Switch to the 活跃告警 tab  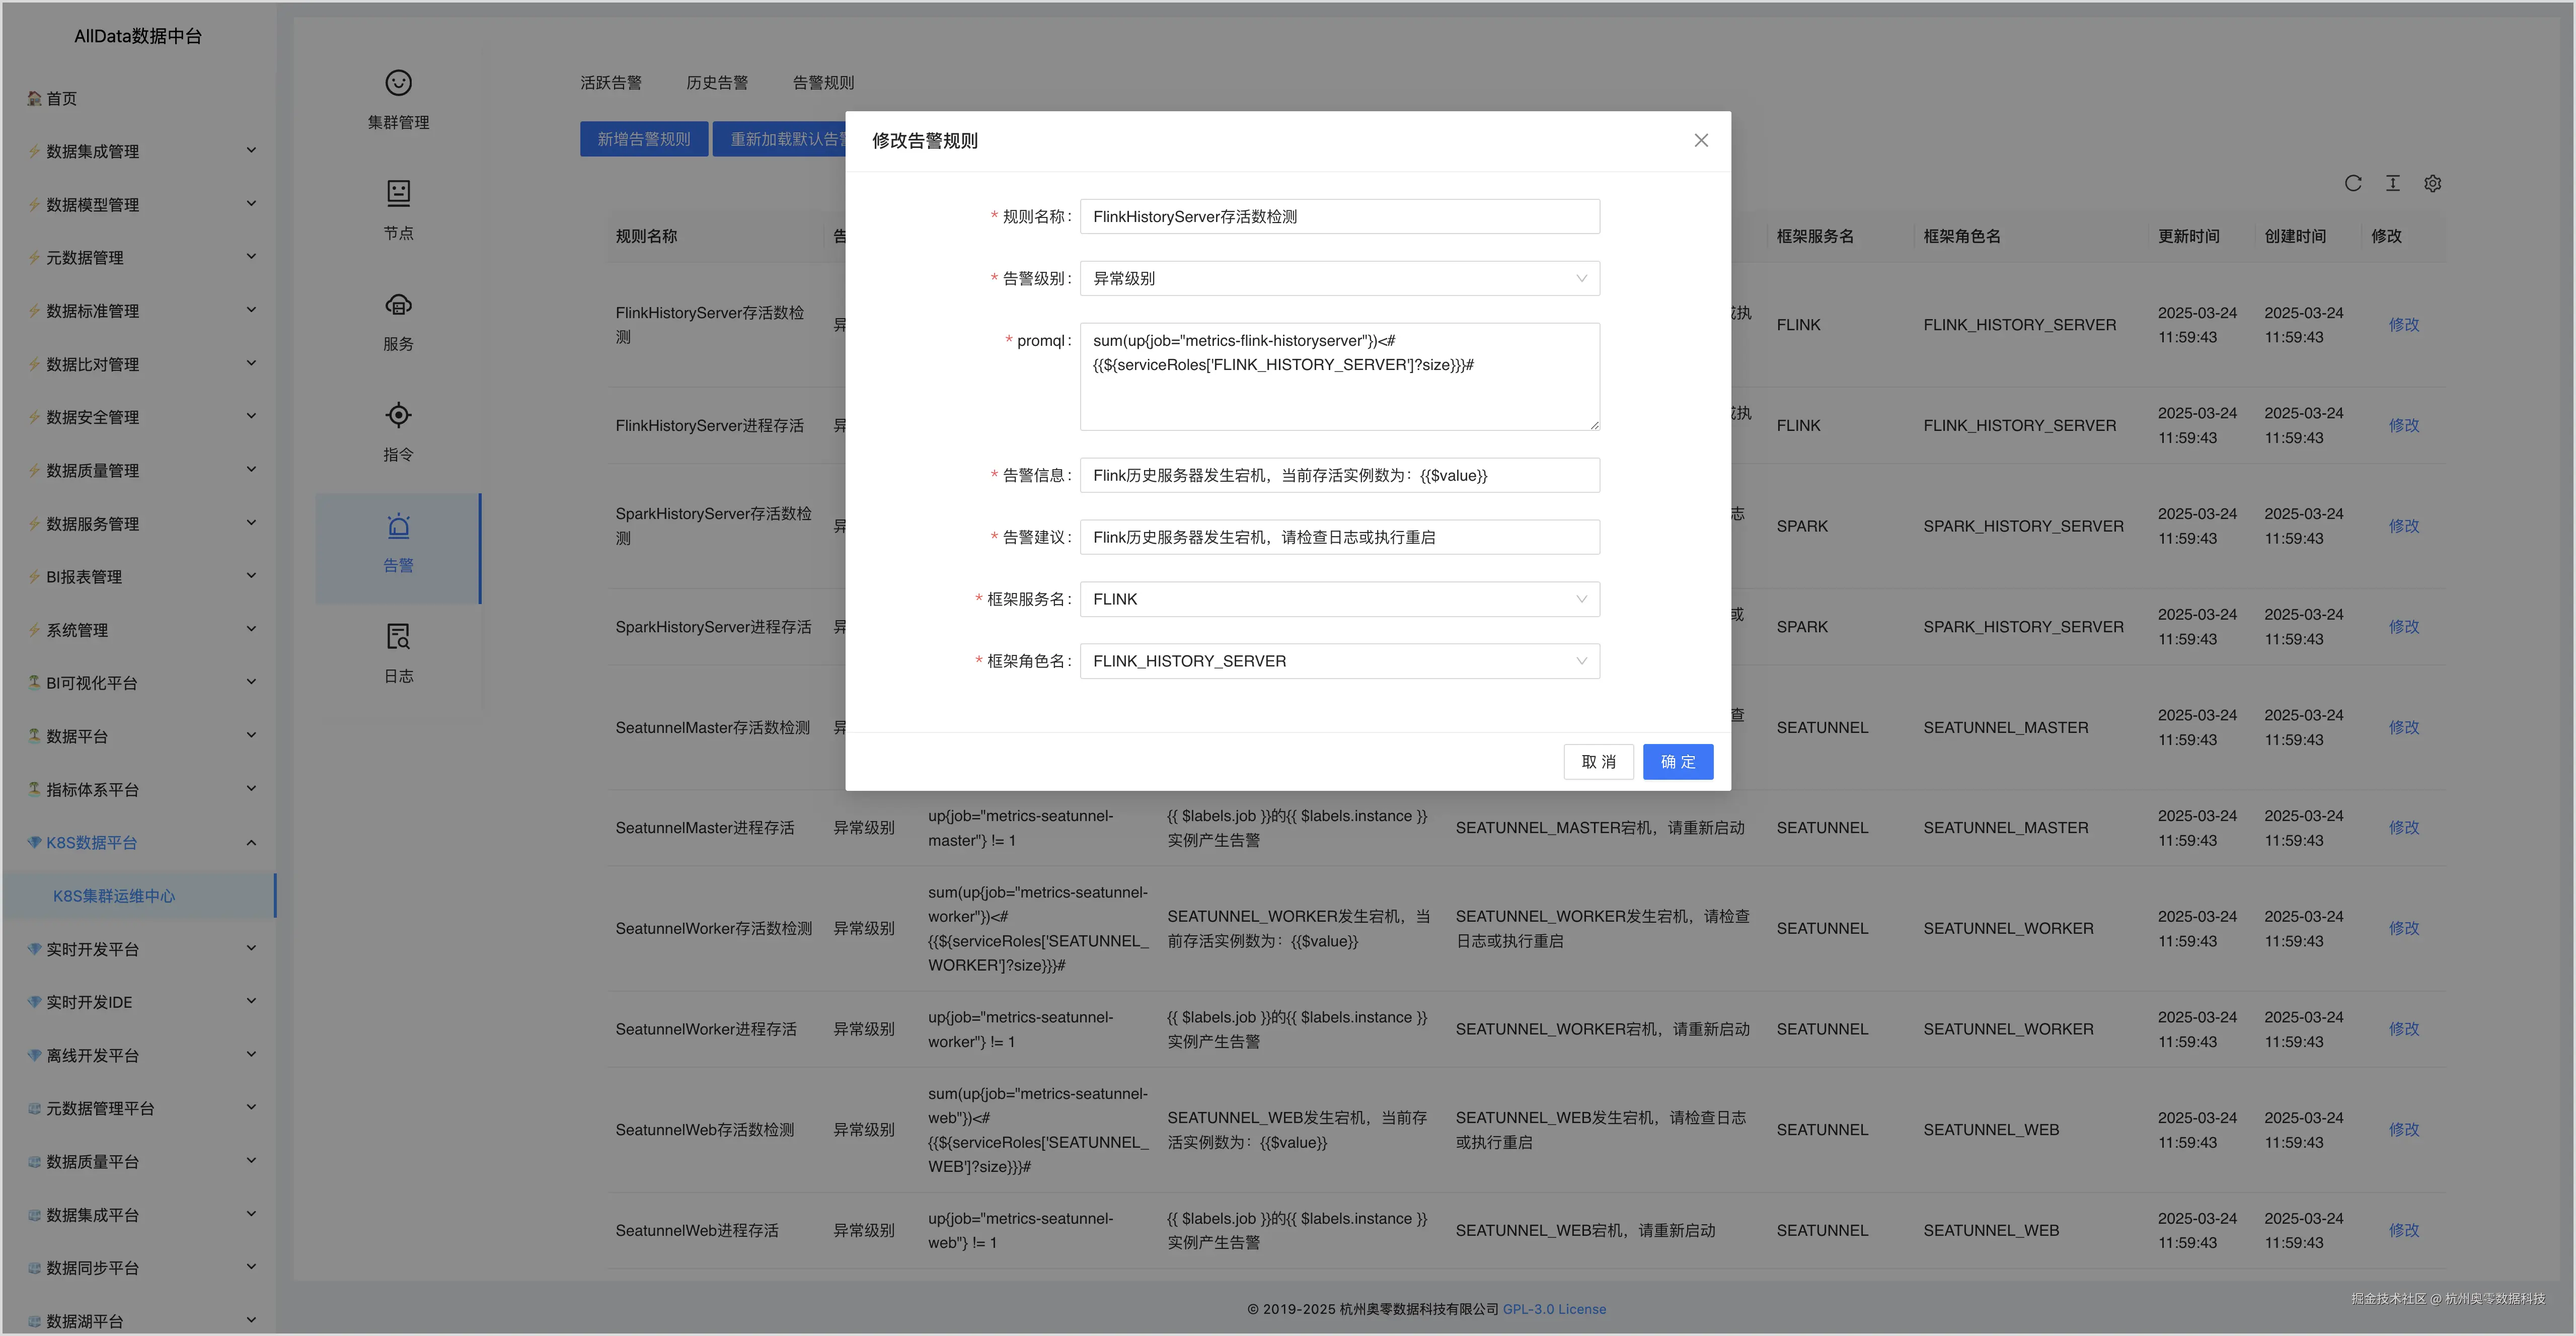coord(610,83)
